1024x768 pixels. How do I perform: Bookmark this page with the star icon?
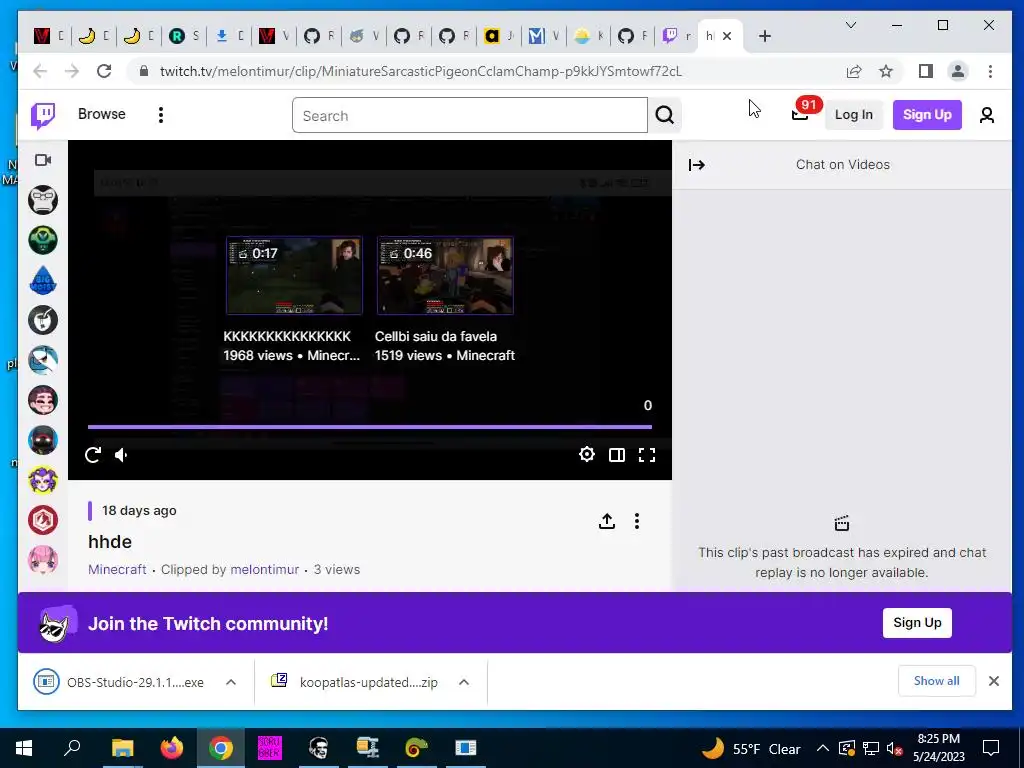click(886, 71)
